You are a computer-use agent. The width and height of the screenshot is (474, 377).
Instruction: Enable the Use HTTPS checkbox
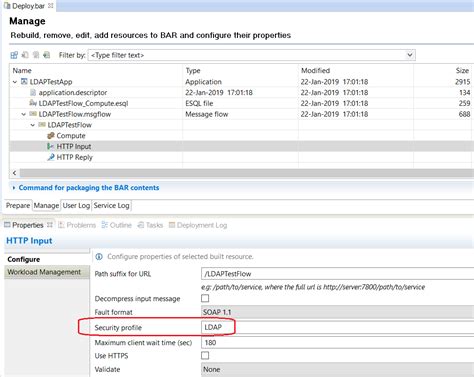[205, 355]
